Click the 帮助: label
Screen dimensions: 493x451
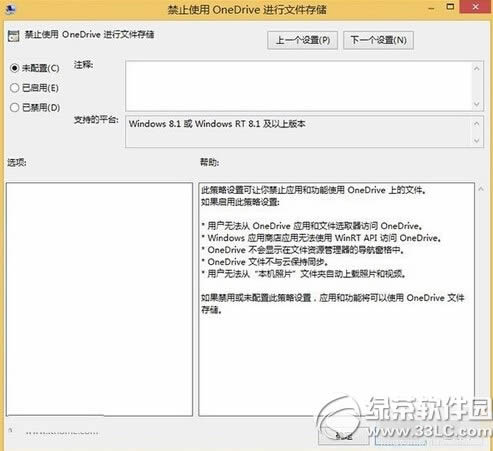tap(209, 162)
